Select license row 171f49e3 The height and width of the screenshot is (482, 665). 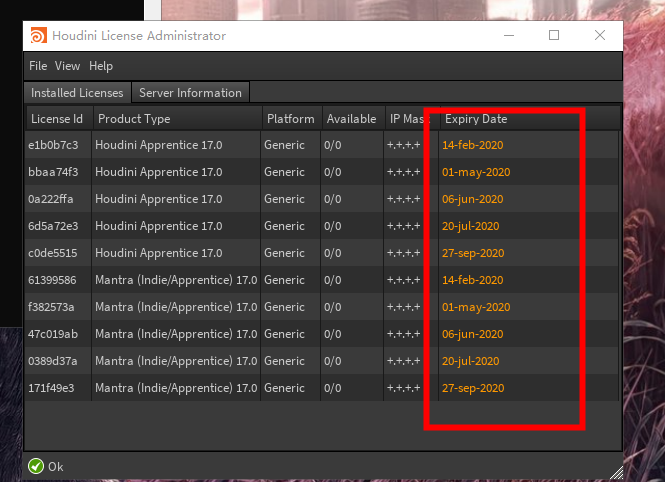322,388
